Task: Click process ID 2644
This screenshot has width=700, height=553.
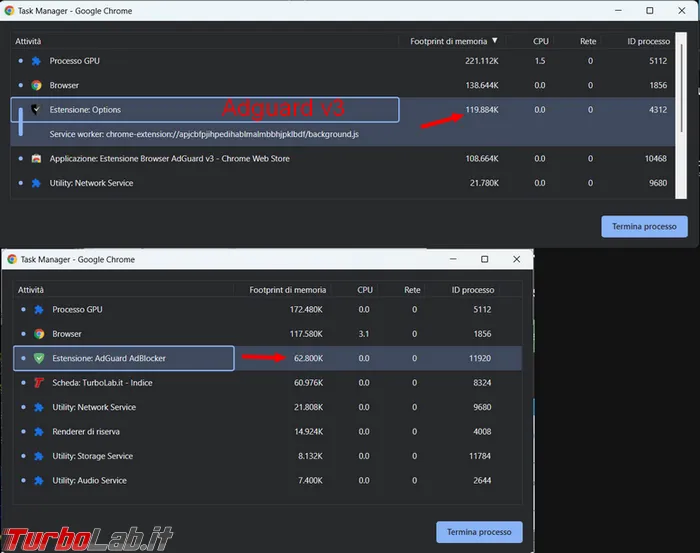Action: [x=482, y=481]
